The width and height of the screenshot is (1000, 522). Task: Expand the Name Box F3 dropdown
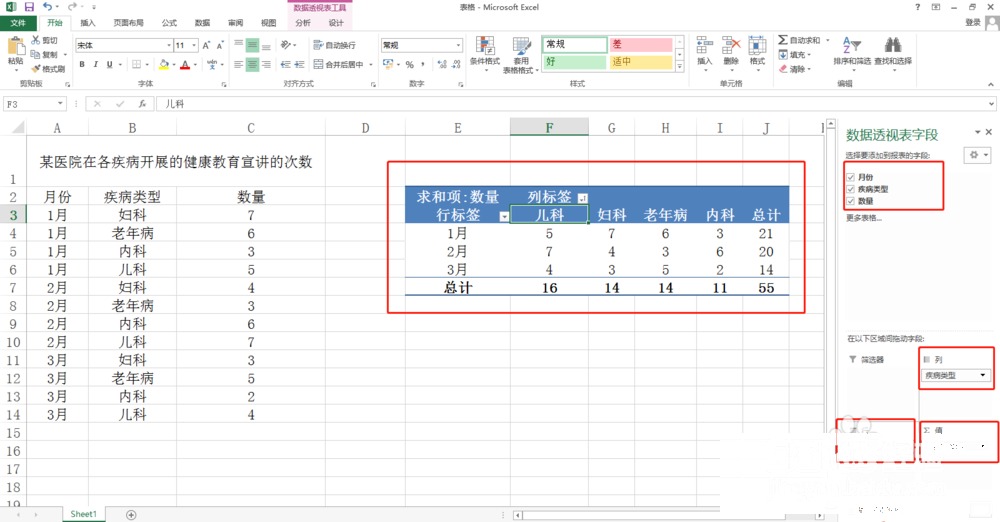pos(60,103)
